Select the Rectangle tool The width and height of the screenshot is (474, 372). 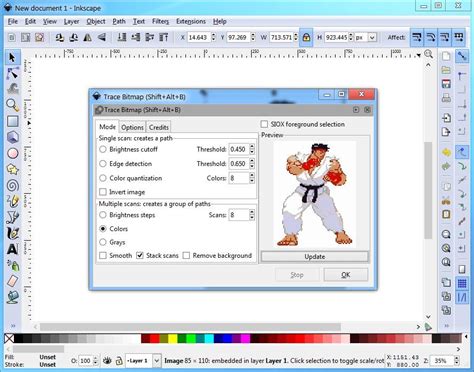12,121
